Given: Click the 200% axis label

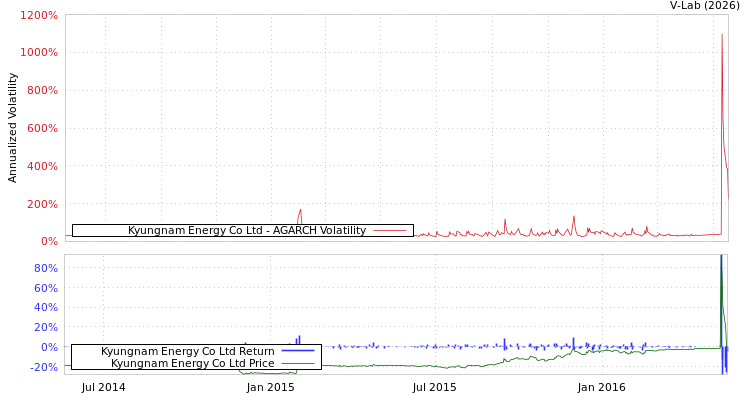Looking at the screenshot, I should pos(41,205).
